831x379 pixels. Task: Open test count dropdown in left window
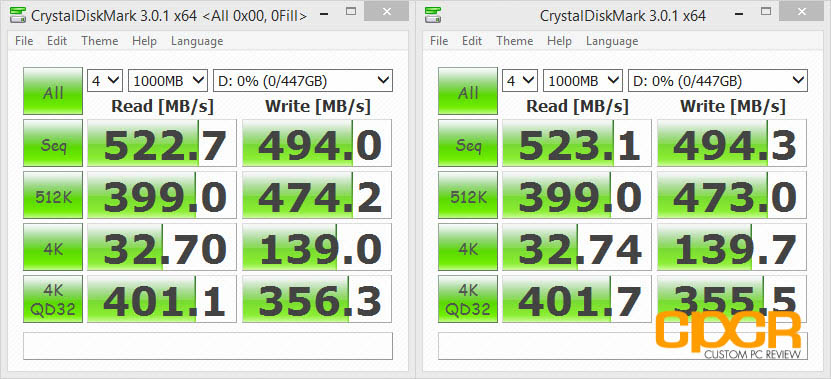(105, 81)
